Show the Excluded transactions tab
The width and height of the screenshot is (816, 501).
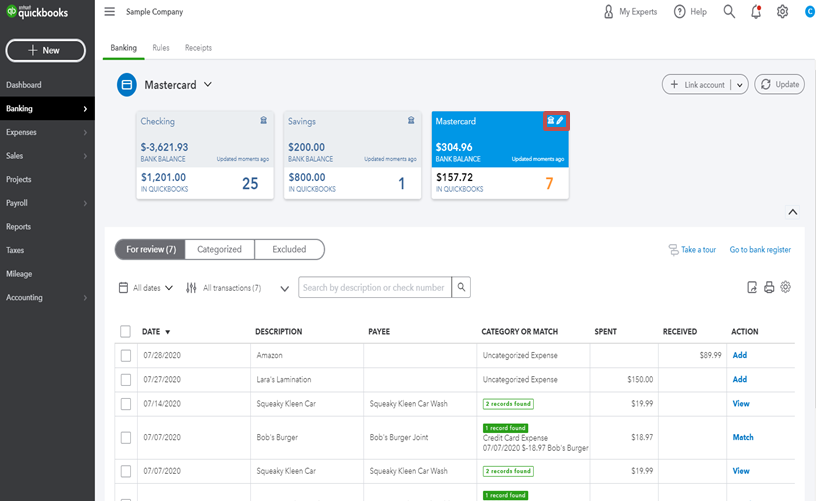pyautogui.click(x=289, y=249)
